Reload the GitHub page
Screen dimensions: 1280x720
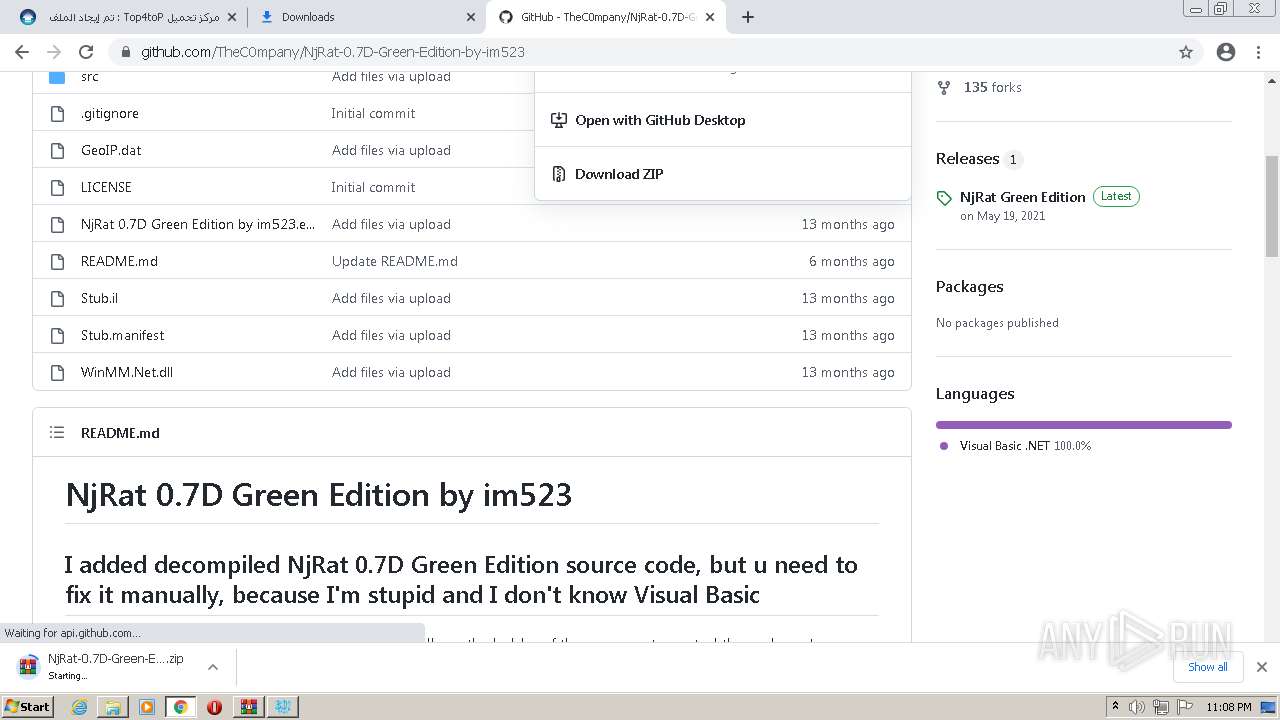click(x=86, y=52)
